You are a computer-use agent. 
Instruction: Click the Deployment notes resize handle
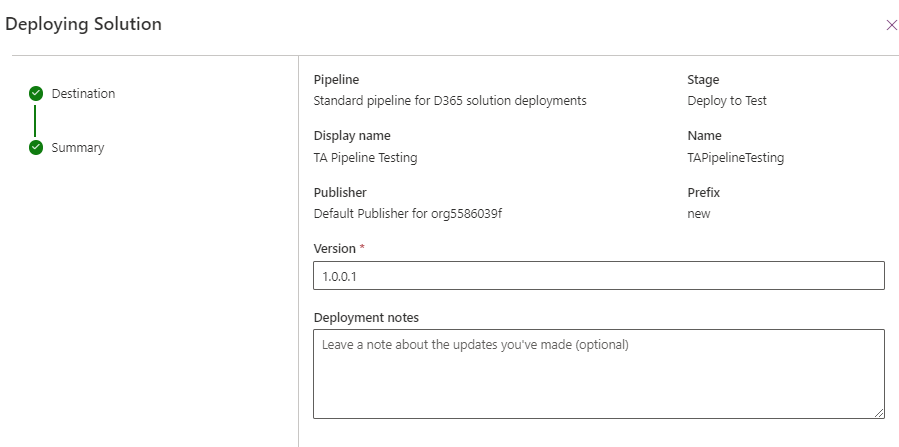(x=879, y=412)
